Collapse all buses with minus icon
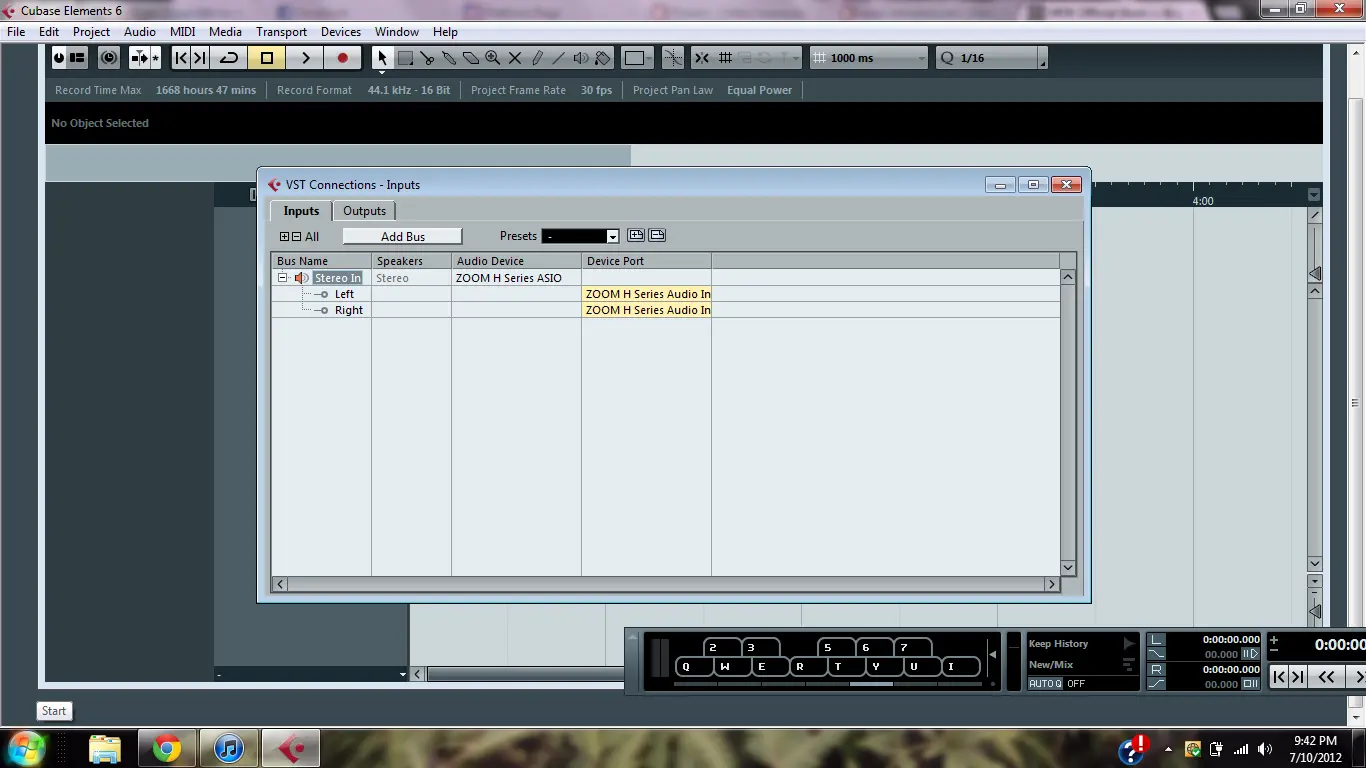Viewport: 1366px width, 768px height. [296, 237]
